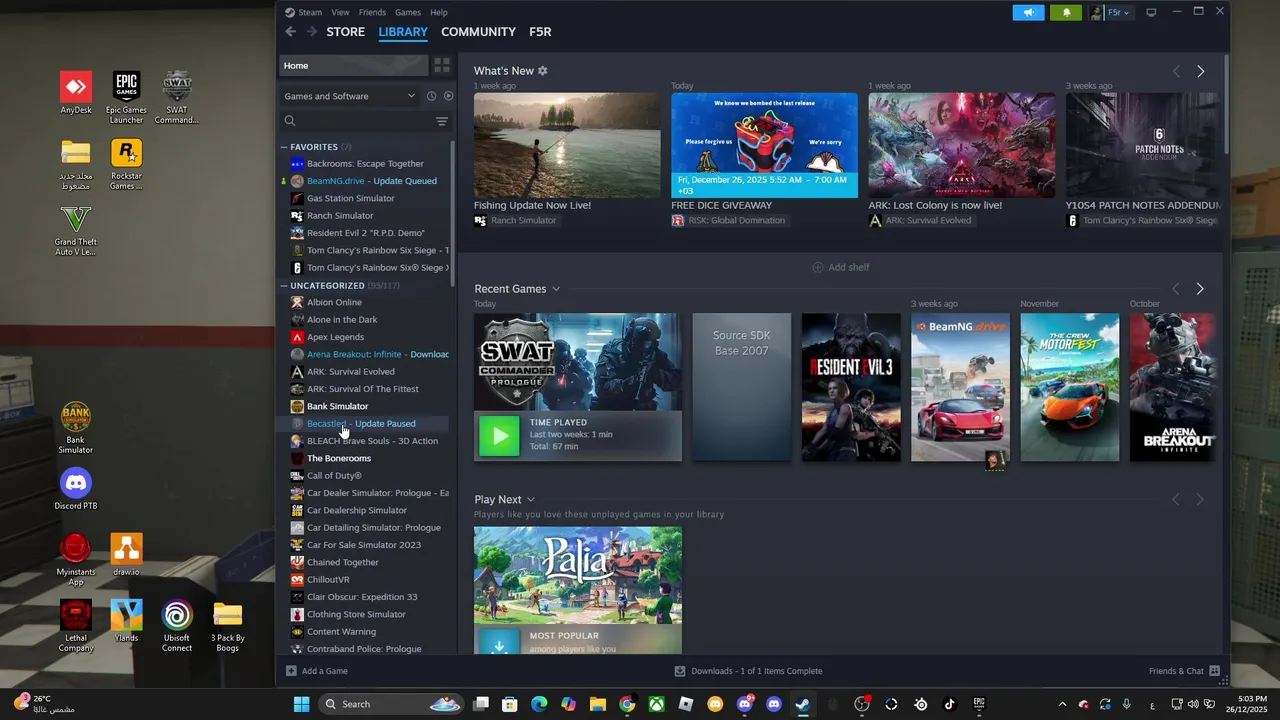Open Chrome from the taskbar

pos(627,704)
